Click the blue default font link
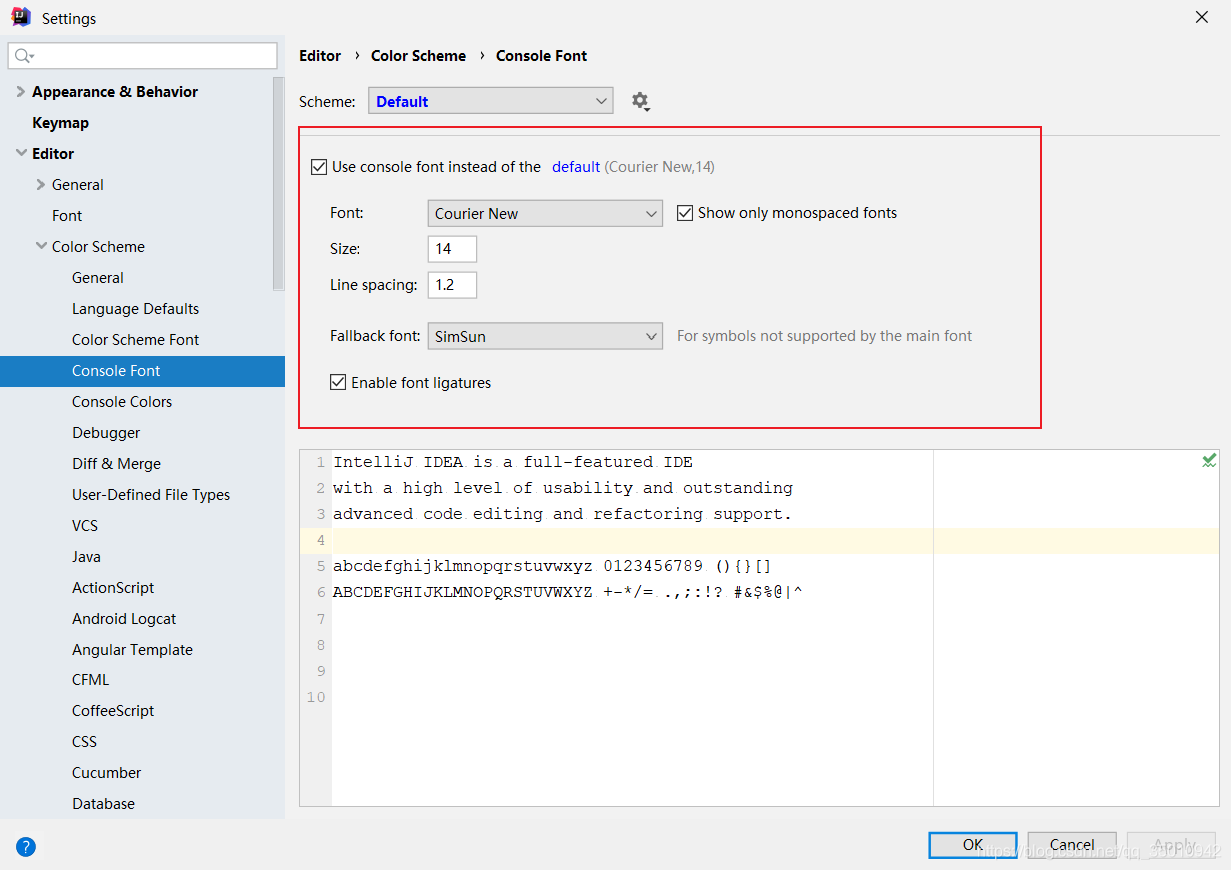This screenshot has width=1231, height=870. coord(576,167)
